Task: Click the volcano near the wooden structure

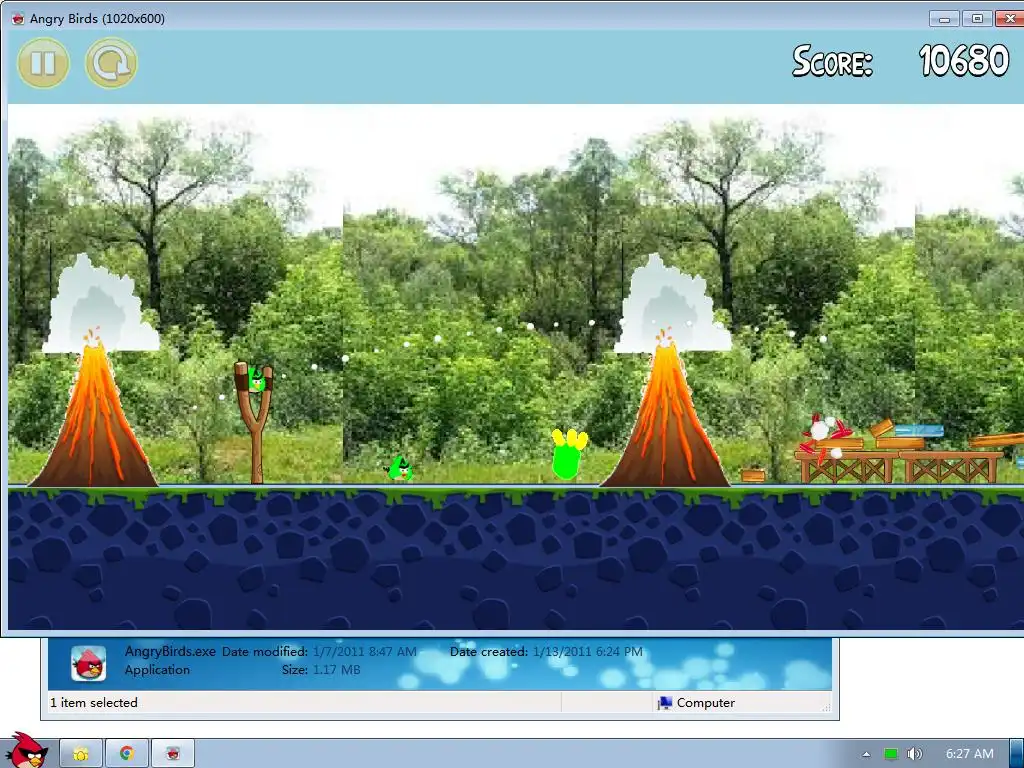Action: click(665, 413)
